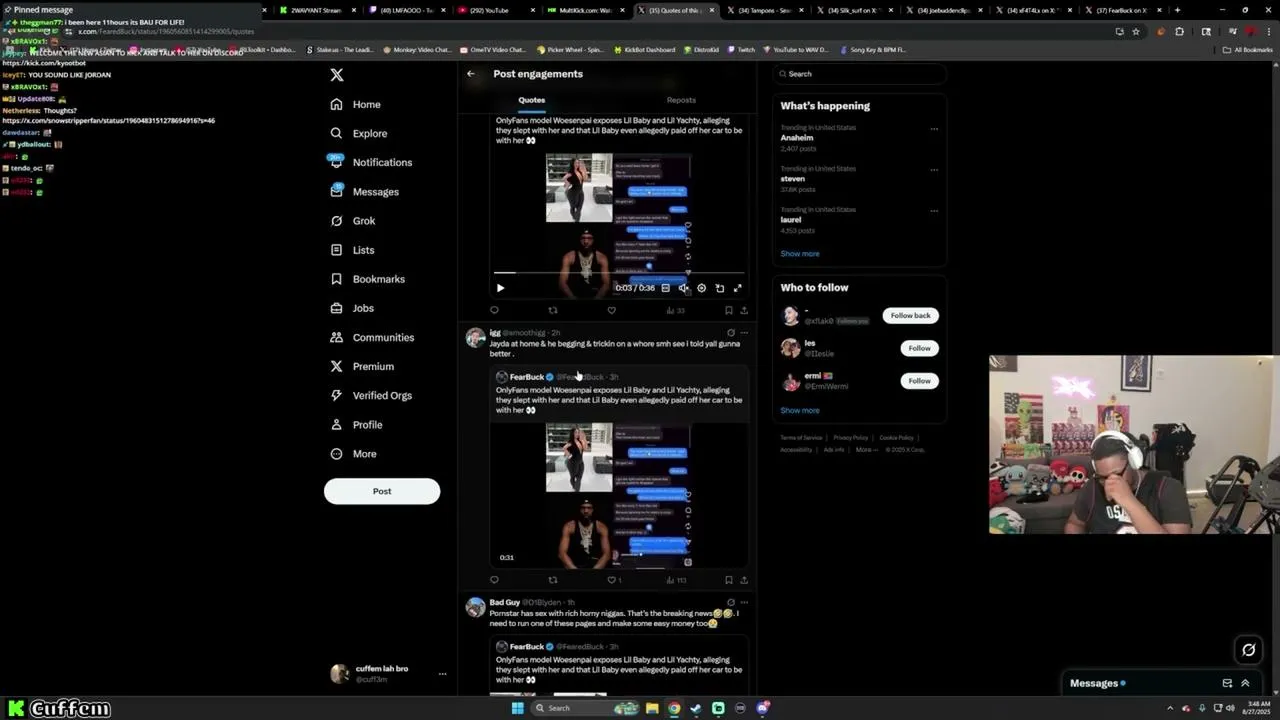The width and height of the screenshot is (1280, 720).
Task: Click Show more under What's happening
Action: coord(800,254)
